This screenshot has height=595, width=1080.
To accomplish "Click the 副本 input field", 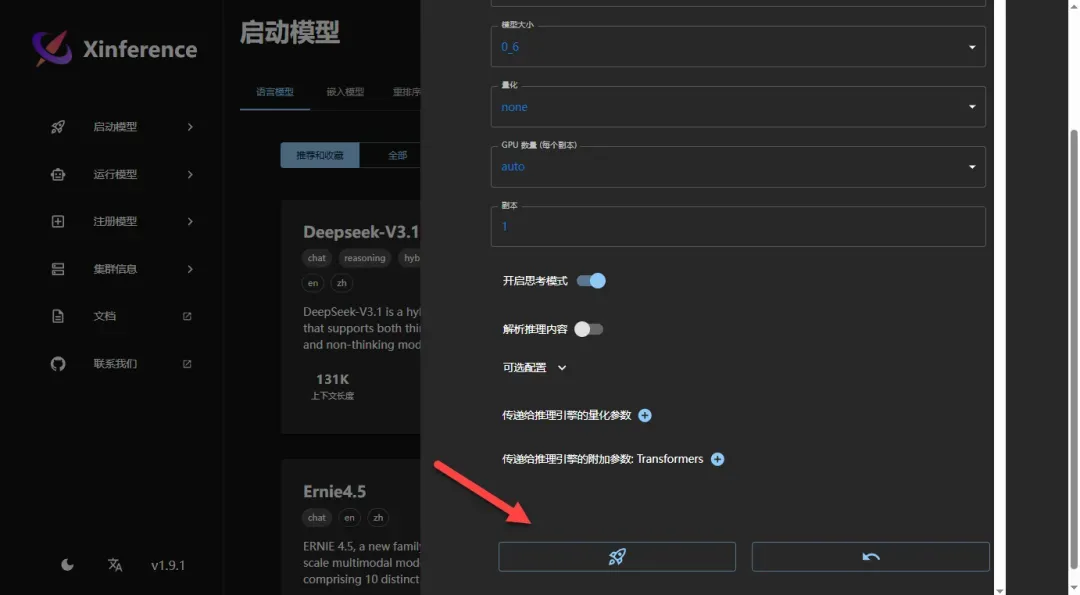I will click(737, 227).
